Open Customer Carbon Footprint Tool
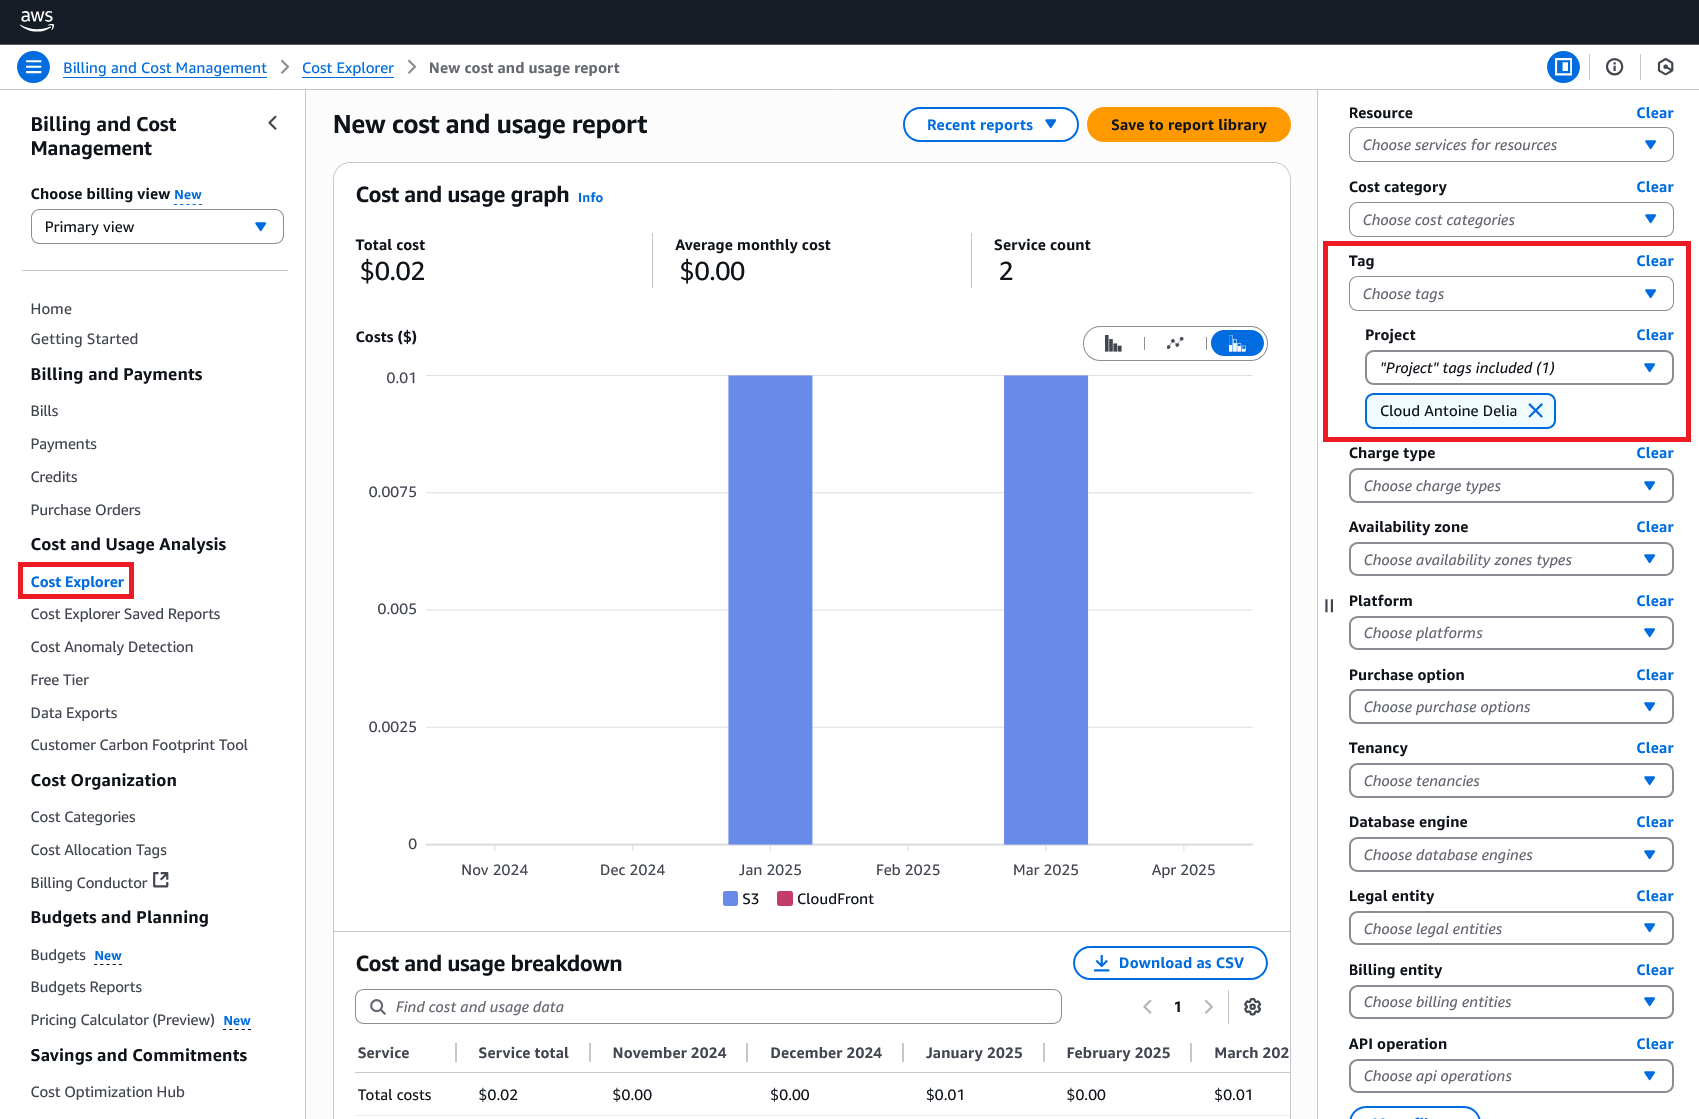This screenshot has width=1699, height=1119. [x=139, y=745]
